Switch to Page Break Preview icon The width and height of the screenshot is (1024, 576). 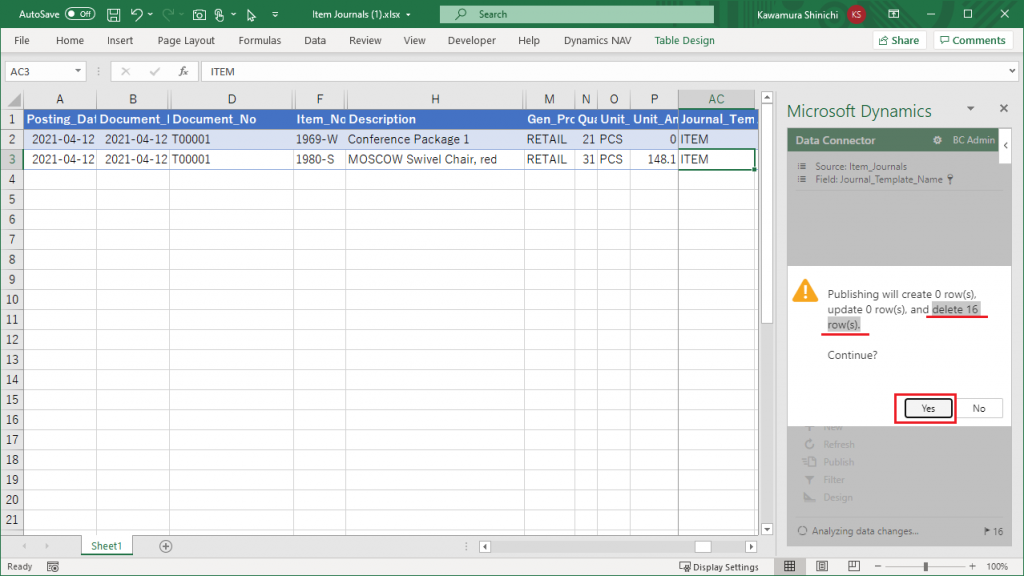pos(854,566)
